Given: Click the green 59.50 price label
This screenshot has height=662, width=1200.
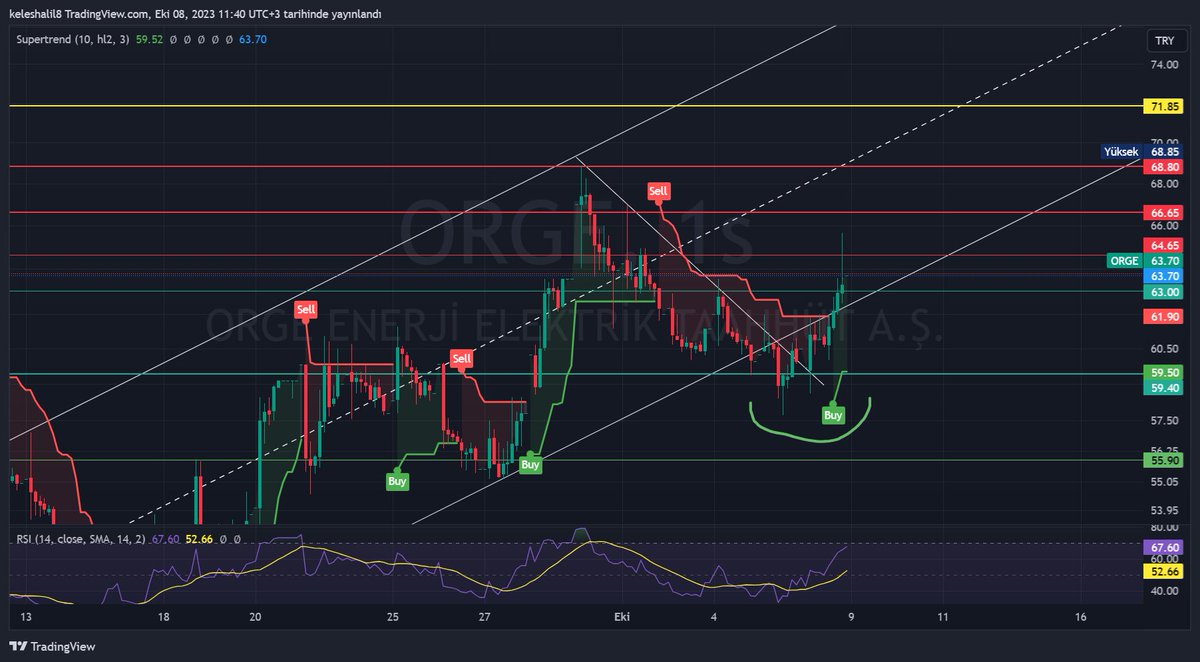Looking at the screenshot, I should (1164, 372).
